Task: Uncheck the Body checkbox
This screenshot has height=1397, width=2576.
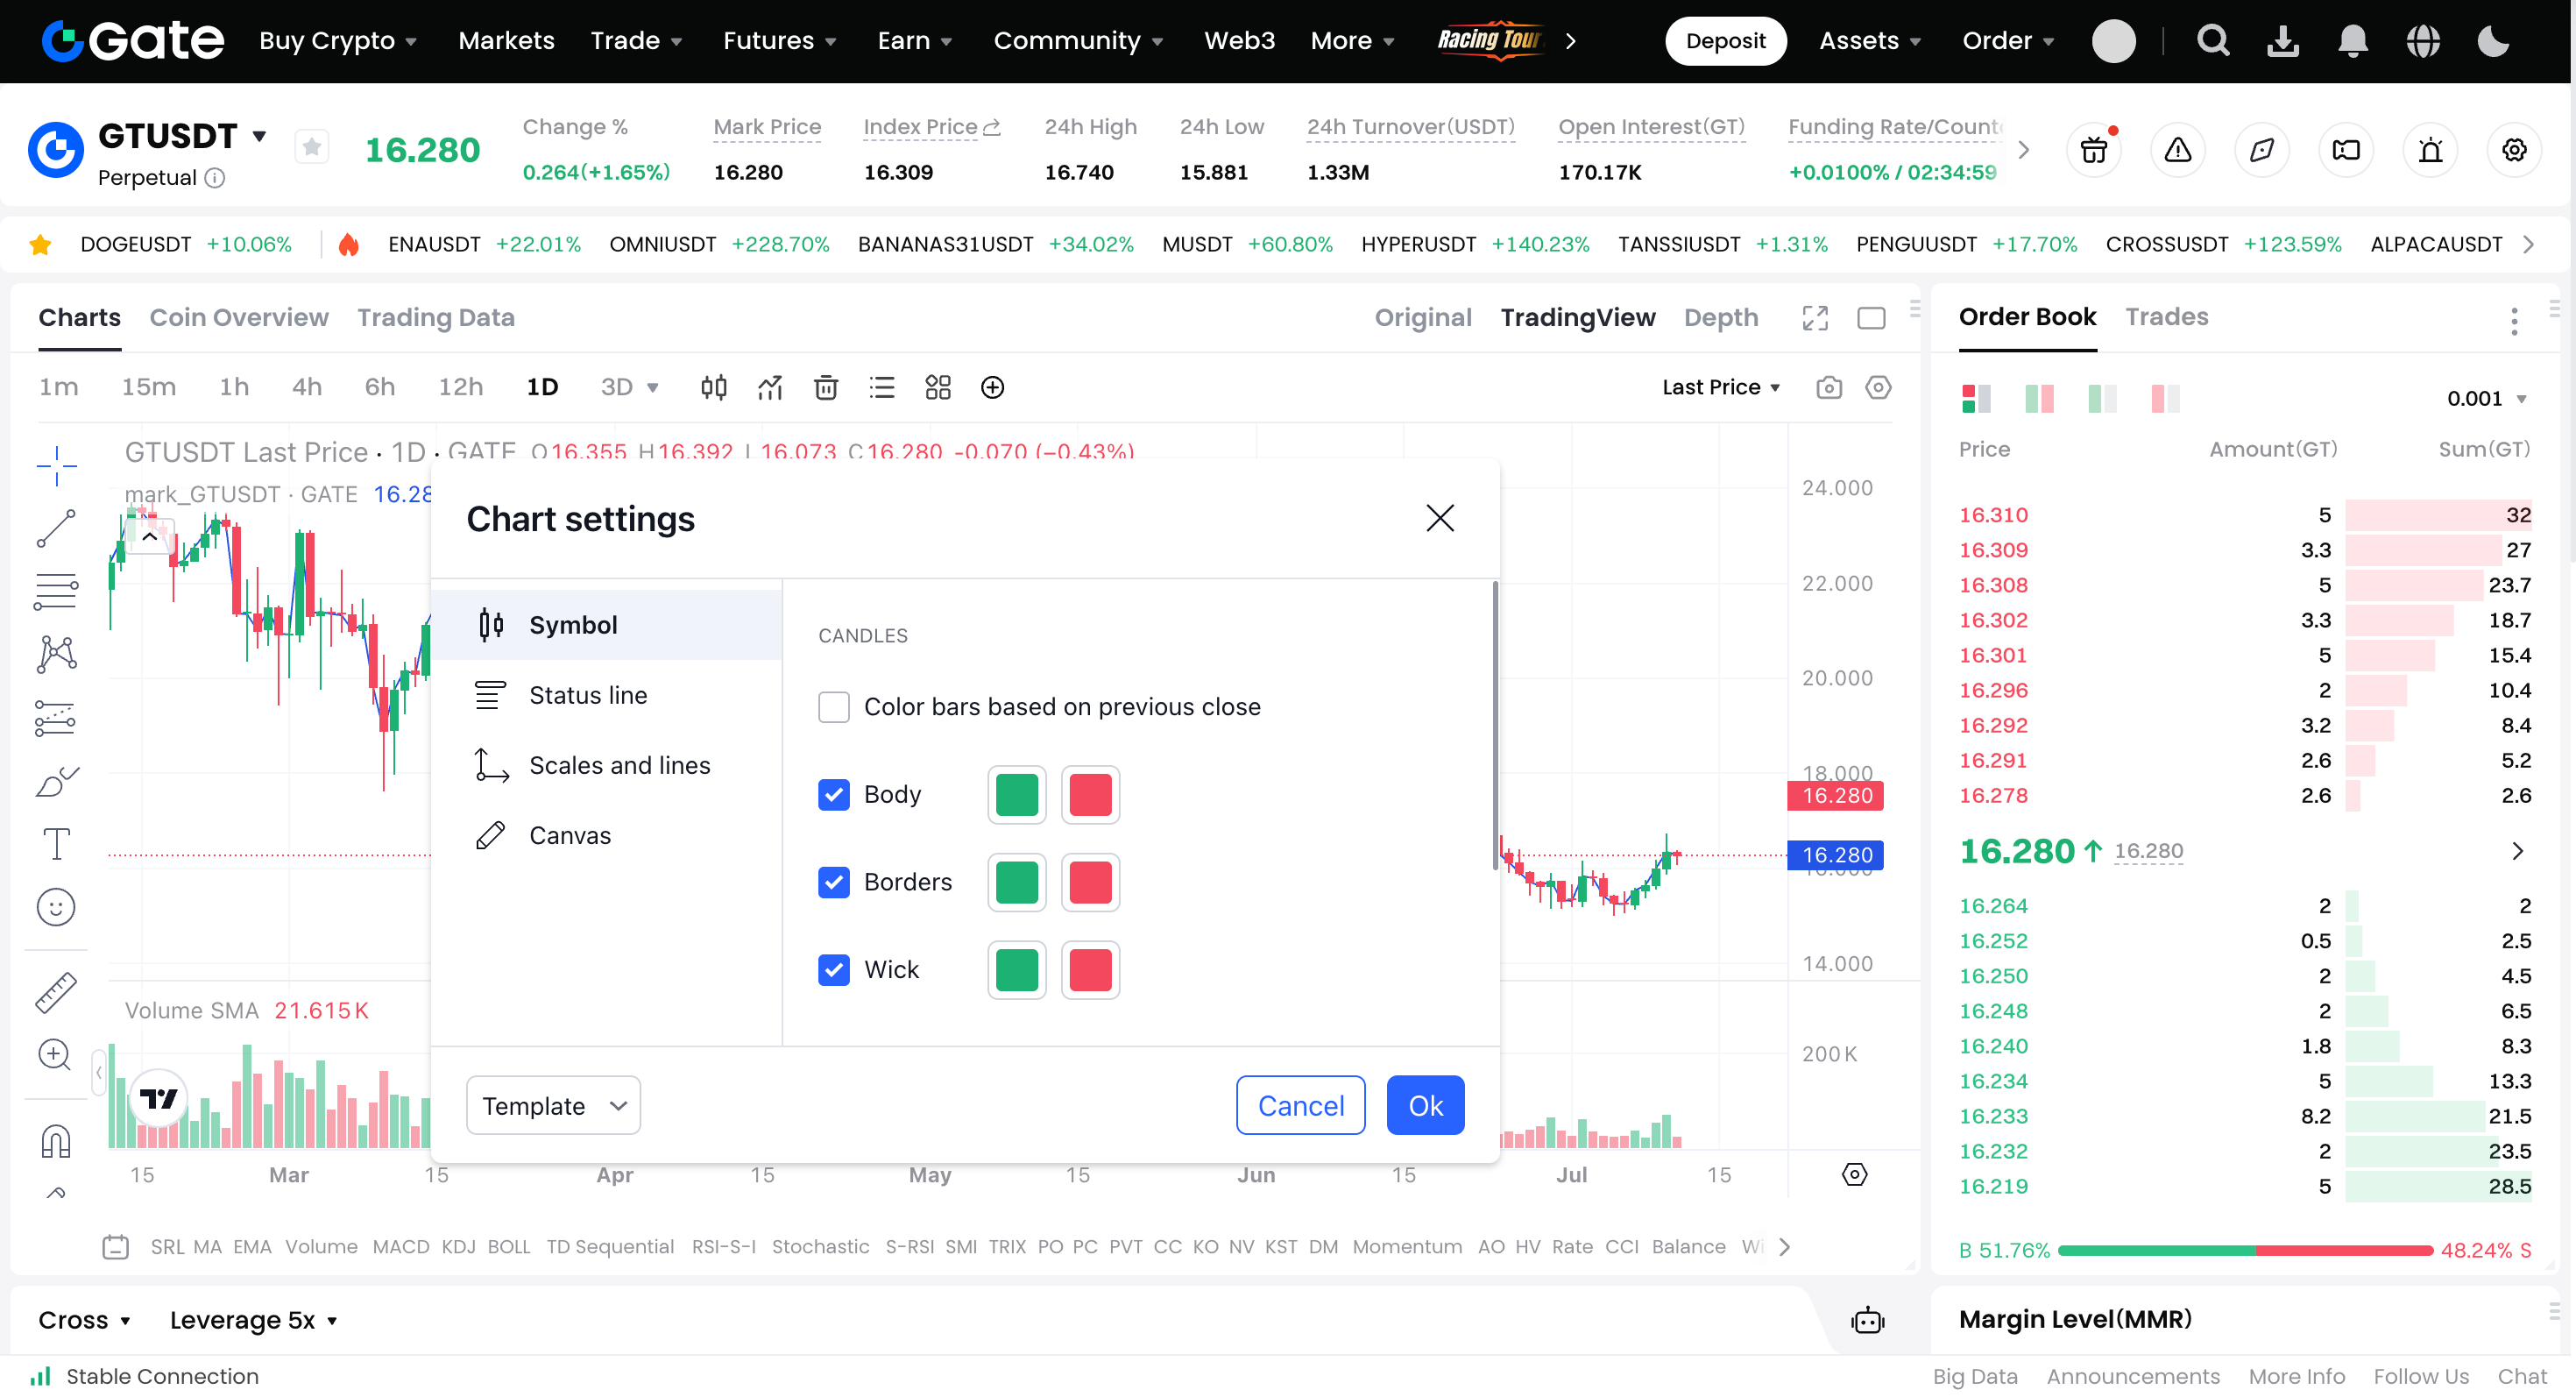Action: pyautogui.click(x=833, y=794)
